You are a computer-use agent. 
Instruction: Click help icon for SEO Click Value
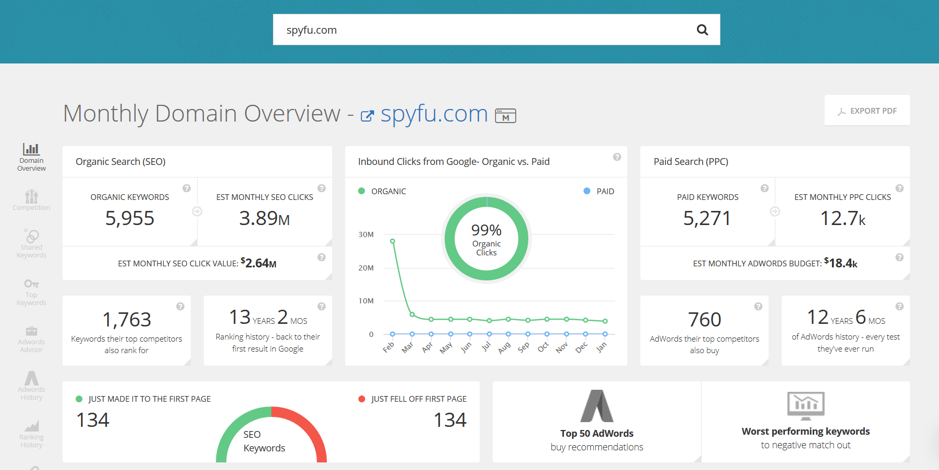(x=322, y=257)
